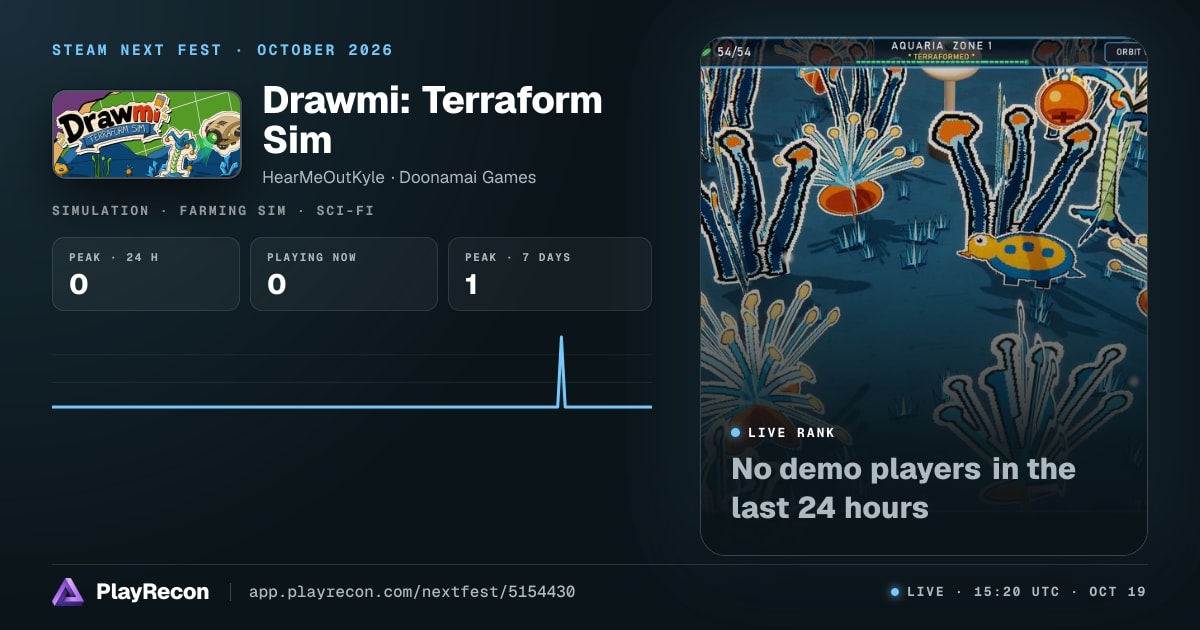
Task: Click the ORBIT button in game screenshot
Action: pos(1124,52)
